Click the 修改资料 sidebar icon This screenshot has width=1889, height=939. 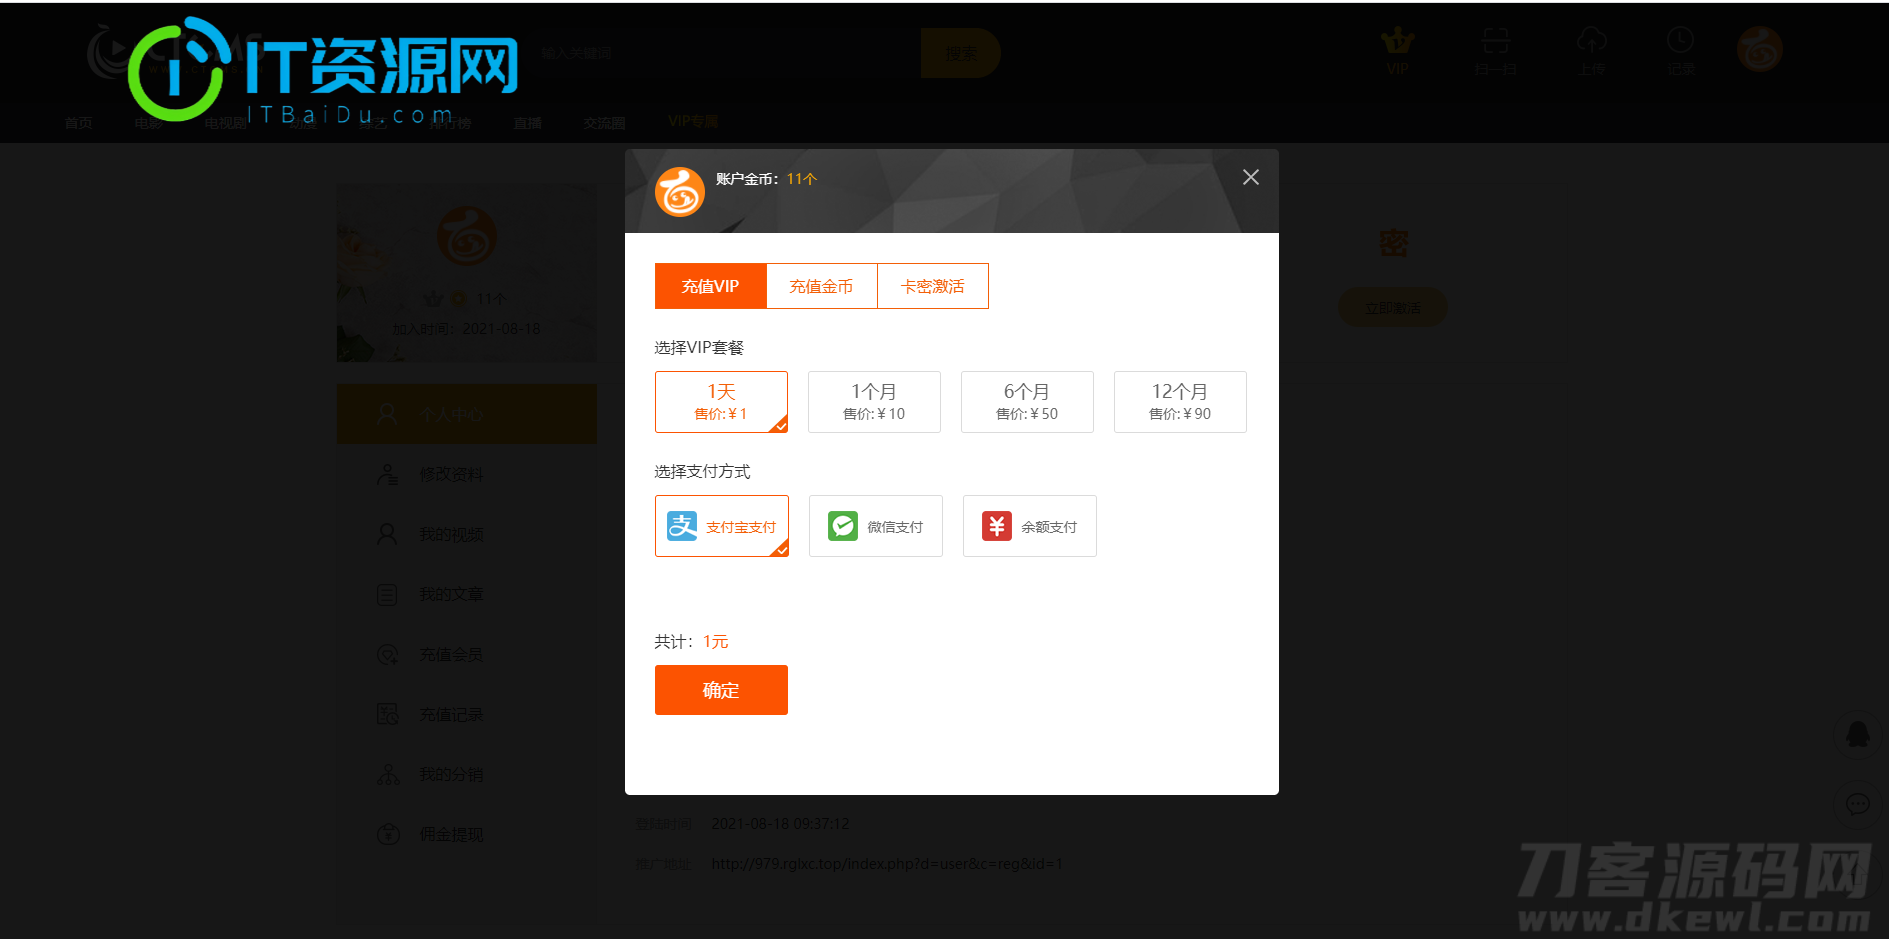pos(388,474)
